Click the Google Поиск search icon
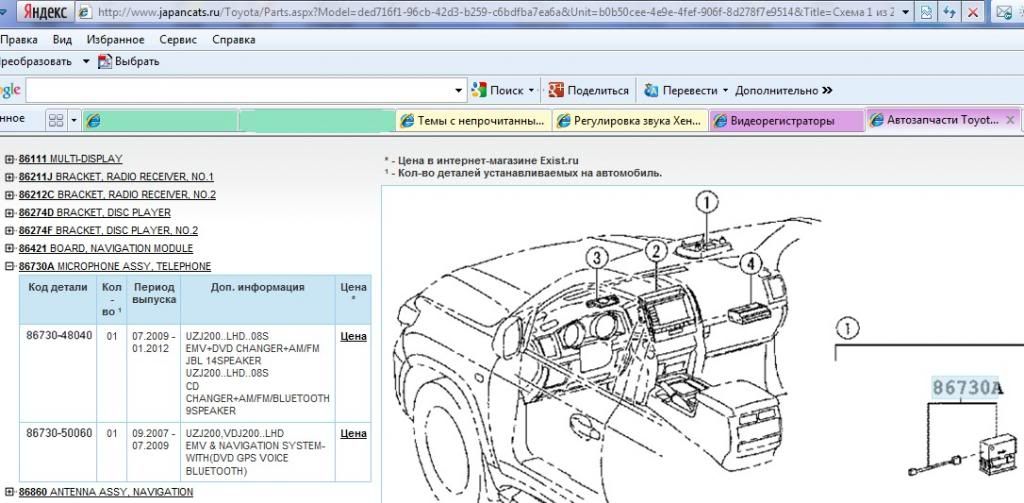This screenshot has width=1024, height=503. (479, 90)
